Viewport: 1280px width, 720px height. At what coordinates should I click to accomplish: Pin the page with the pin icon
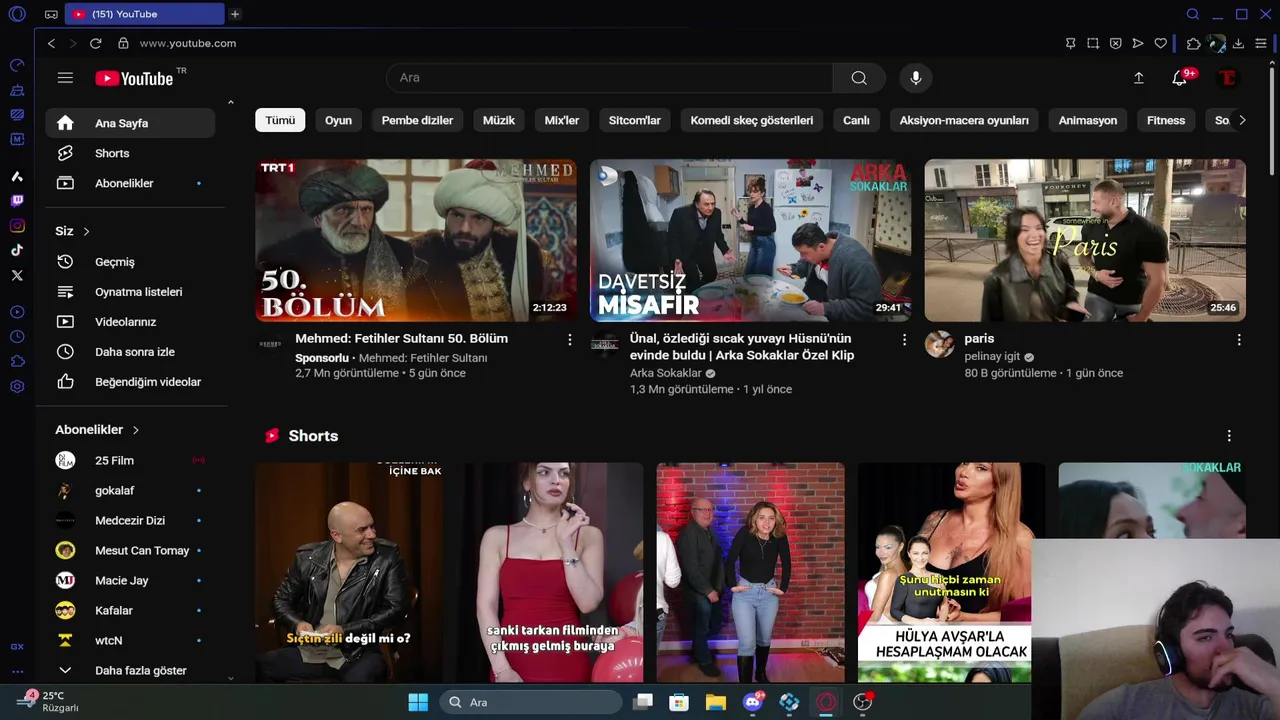point(1070,43)
